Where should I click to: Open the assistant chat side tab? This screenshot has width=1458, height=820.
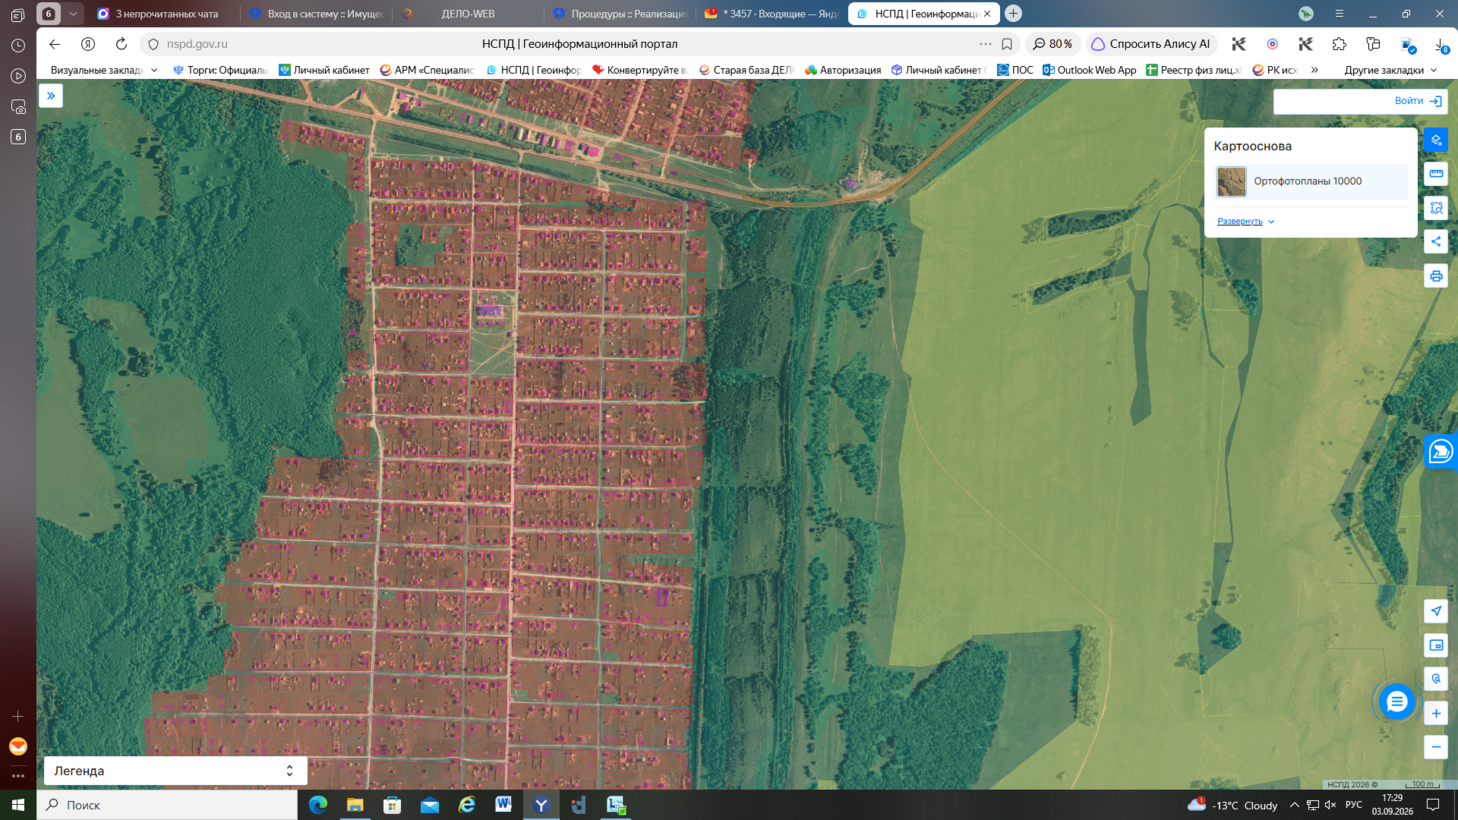(x=1441, y=452)
